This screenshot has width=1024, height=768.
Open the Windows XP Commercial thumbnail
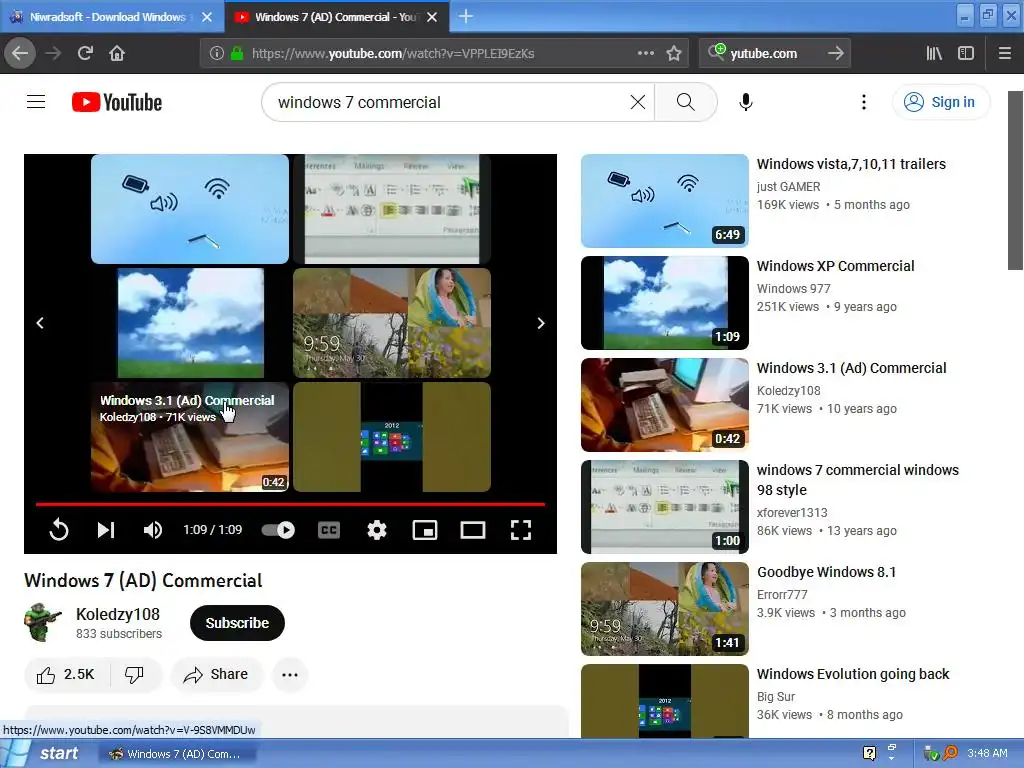[x=665, y=303]
